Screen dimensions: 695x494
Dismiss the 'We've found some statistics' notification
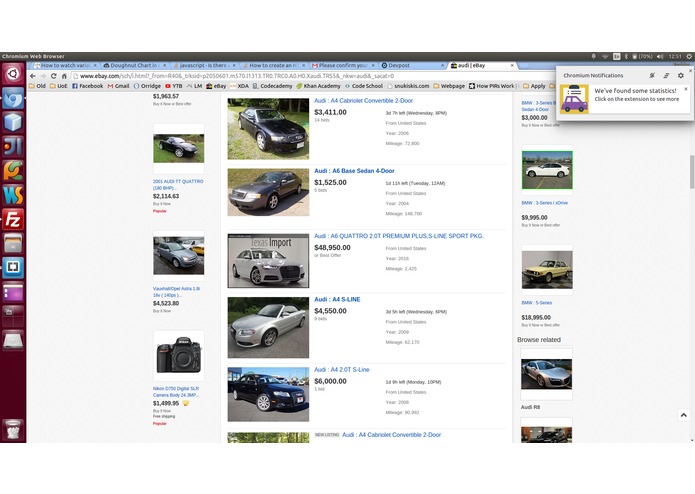[x=686, y=89]
